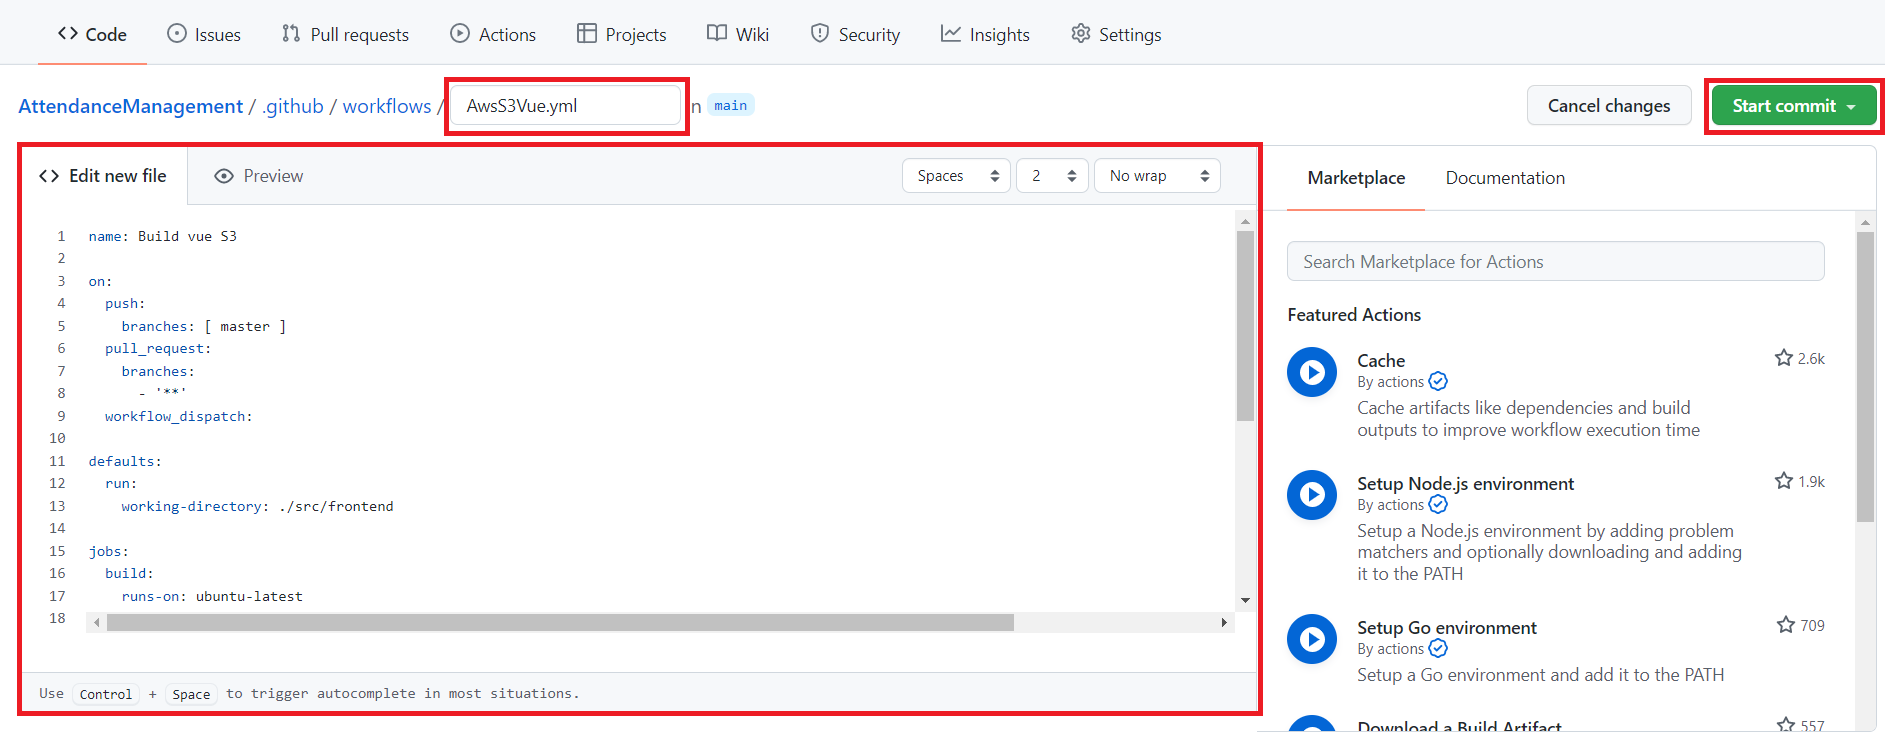Viewport: 1885px width, 740px height.
Task: Open the Cache action title
Action: pos(1381,360)
